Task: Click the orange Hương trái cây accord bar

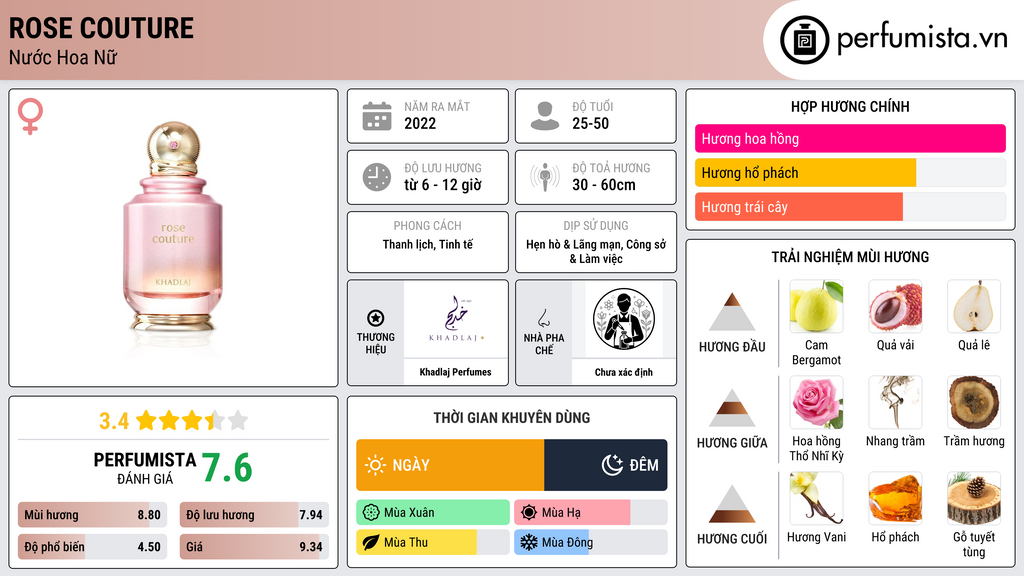Action: point(799,207)
